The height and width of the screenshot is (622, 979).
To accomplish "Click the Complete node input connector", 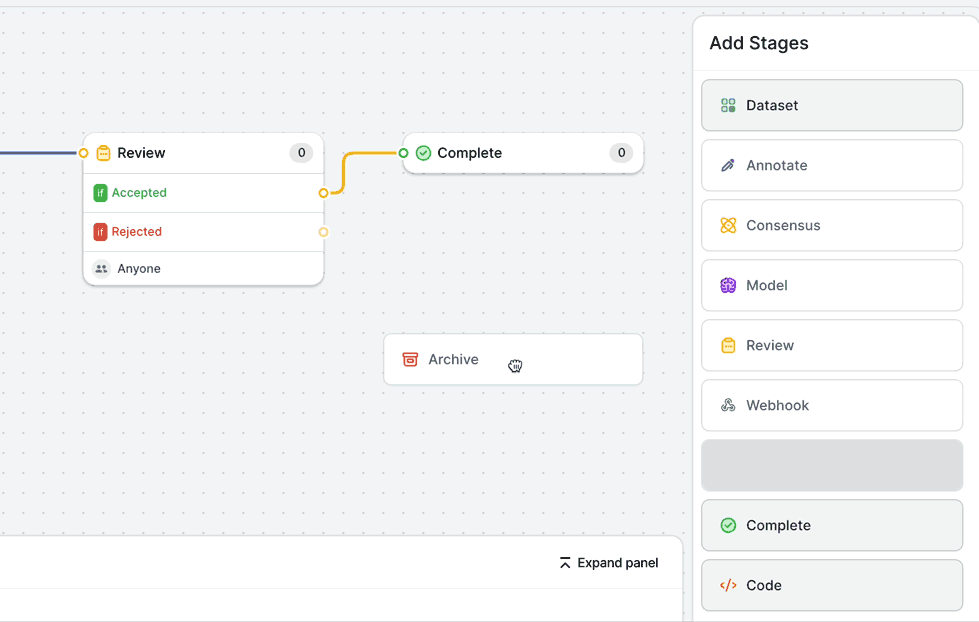I will click(x=403, y=153).
